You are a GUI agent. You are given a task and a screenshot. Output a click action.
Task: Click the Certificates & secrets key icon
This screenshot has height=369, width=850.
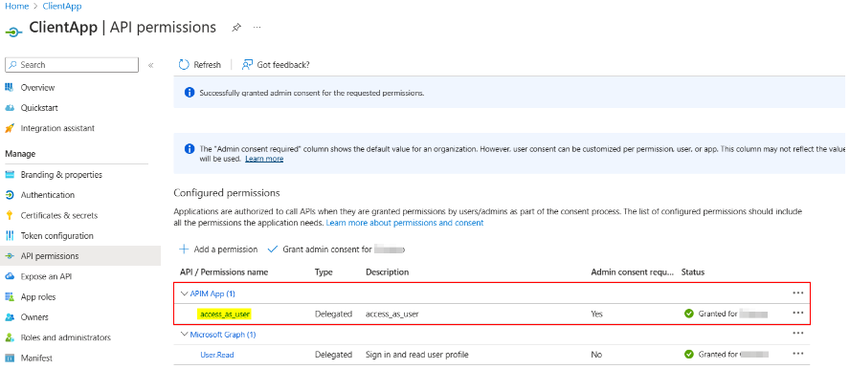point(9,215)
